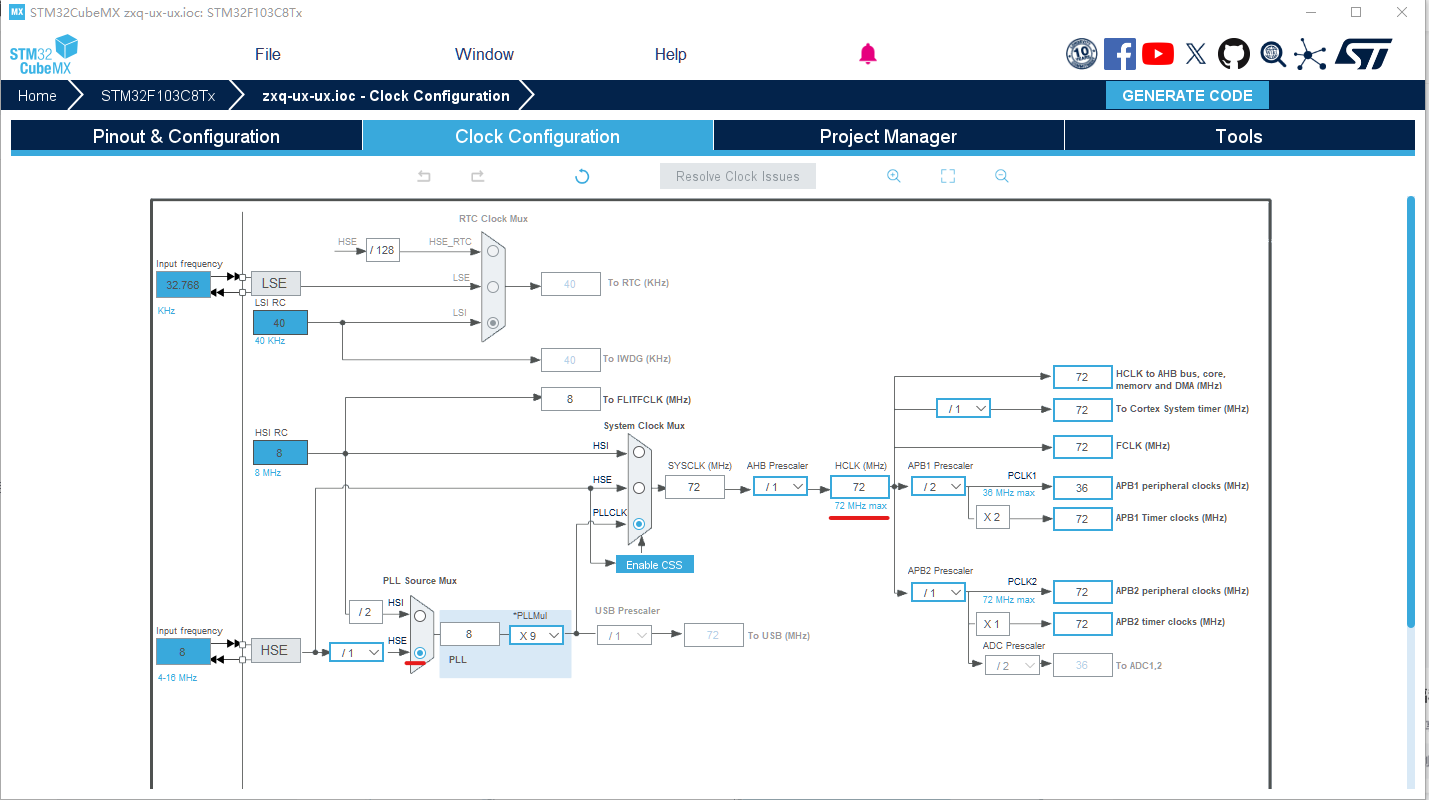Click APB1 peripheral clocks value 36
The width and height of the screenshot is (1429, 800).
click(x=1082, y=487)
